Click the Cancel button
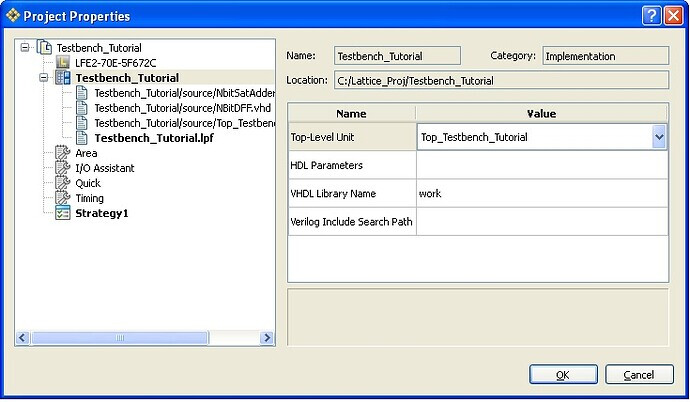The image size is (690, 402). pyautogui.click(x=639, y=374)
